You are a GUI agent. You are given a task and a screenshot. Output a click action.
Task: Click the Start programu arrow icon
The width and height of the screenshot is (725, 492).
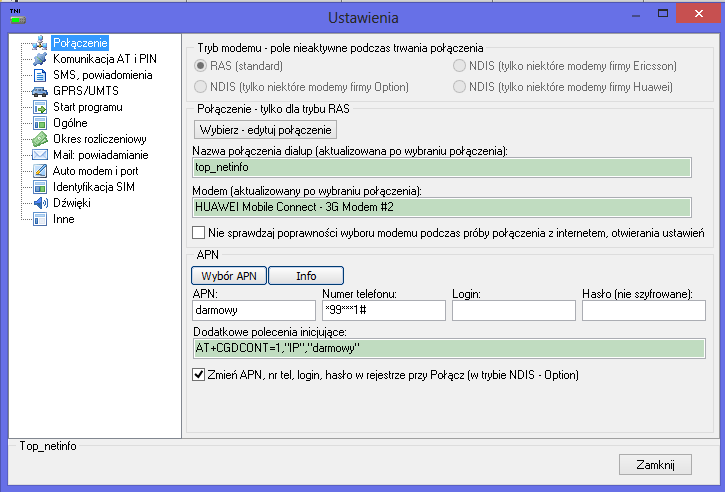point(40,107)
